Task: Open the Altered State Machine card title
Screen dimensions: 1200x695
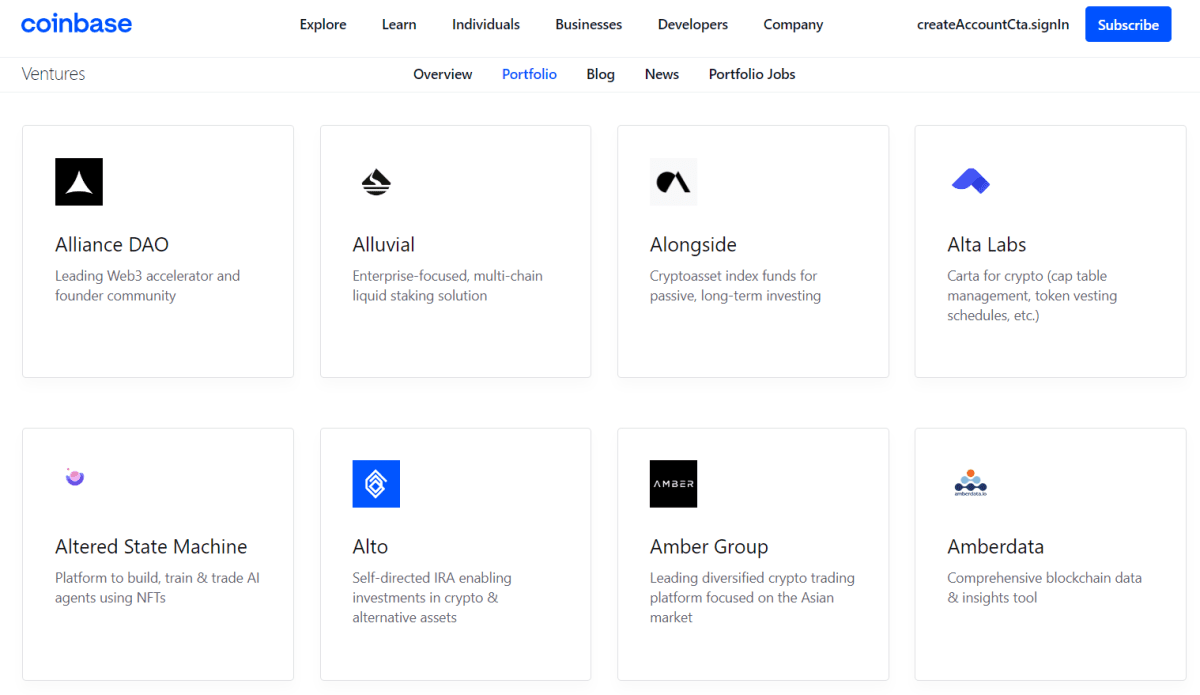Action: pos(151,547)
